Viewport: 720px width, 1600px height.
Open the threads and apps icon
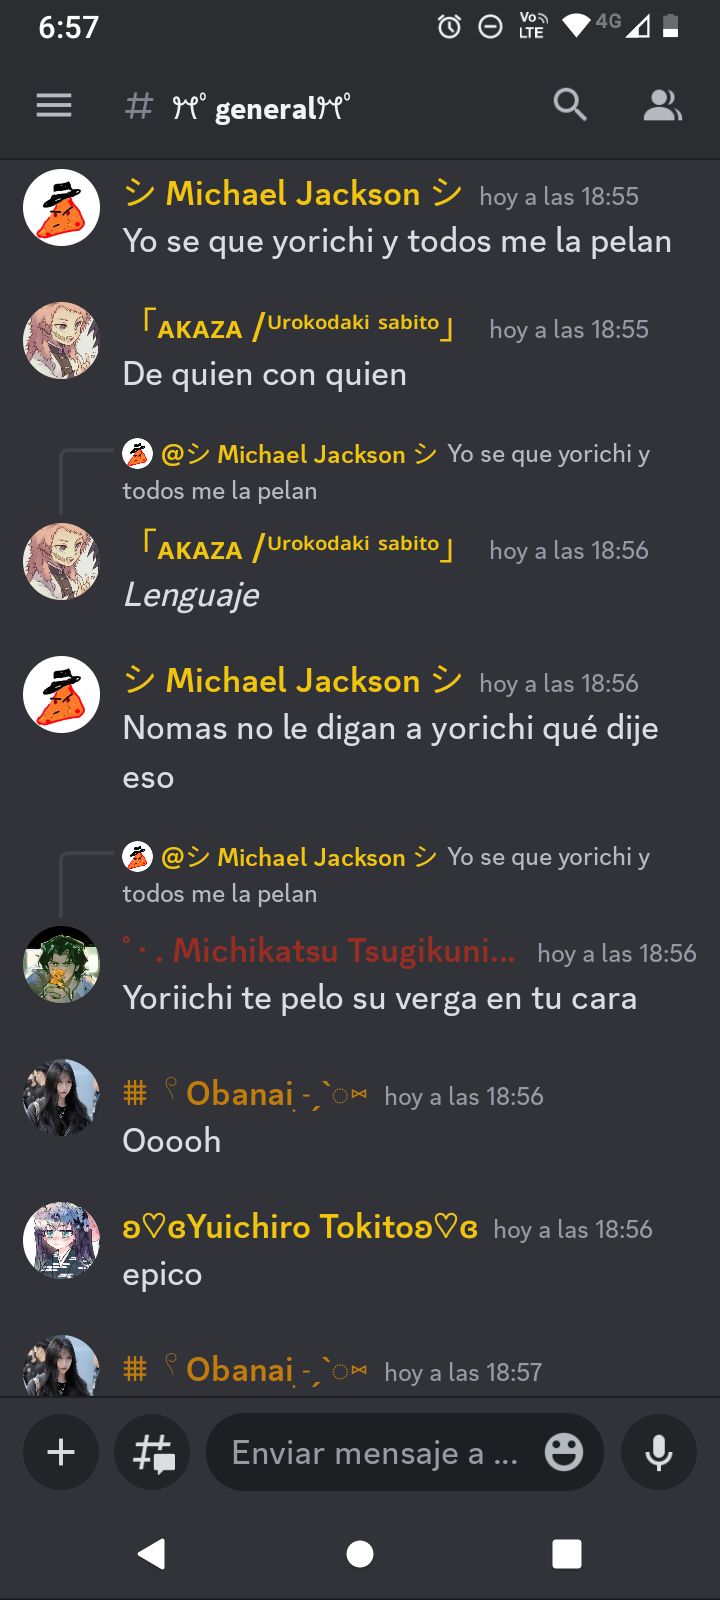(153, 1452)
